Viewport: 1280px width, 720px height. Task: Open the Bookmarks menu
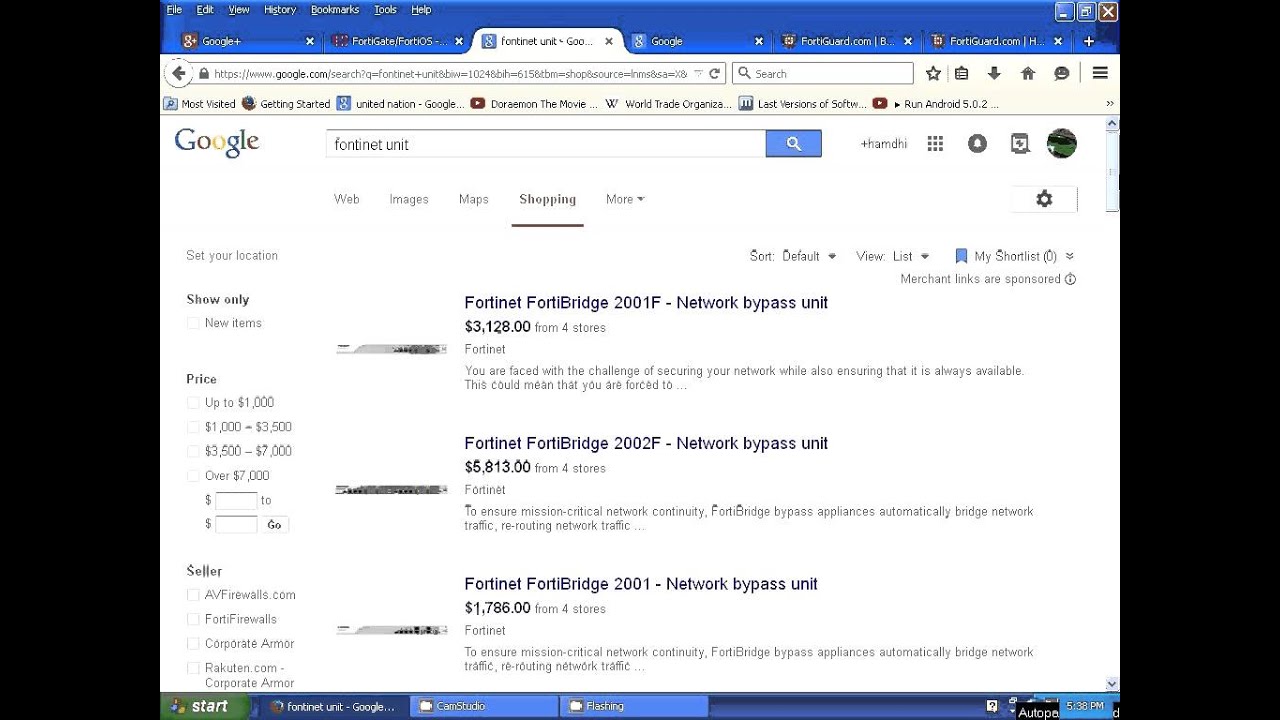click(x=335, y=9)
